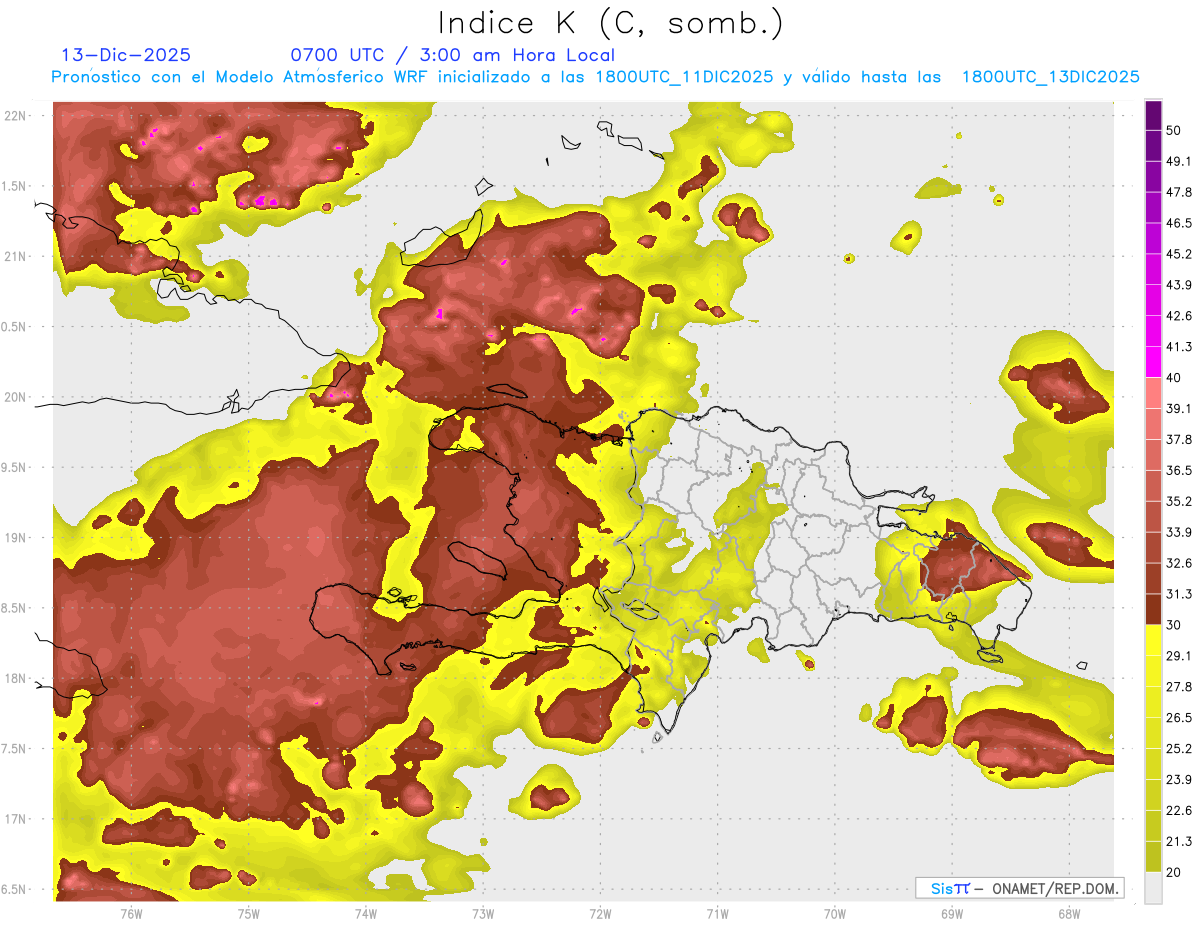This screenshot has width=1200, height=927.
Task: Click the colorbar label '47.8'
Action: point(1179,192)
